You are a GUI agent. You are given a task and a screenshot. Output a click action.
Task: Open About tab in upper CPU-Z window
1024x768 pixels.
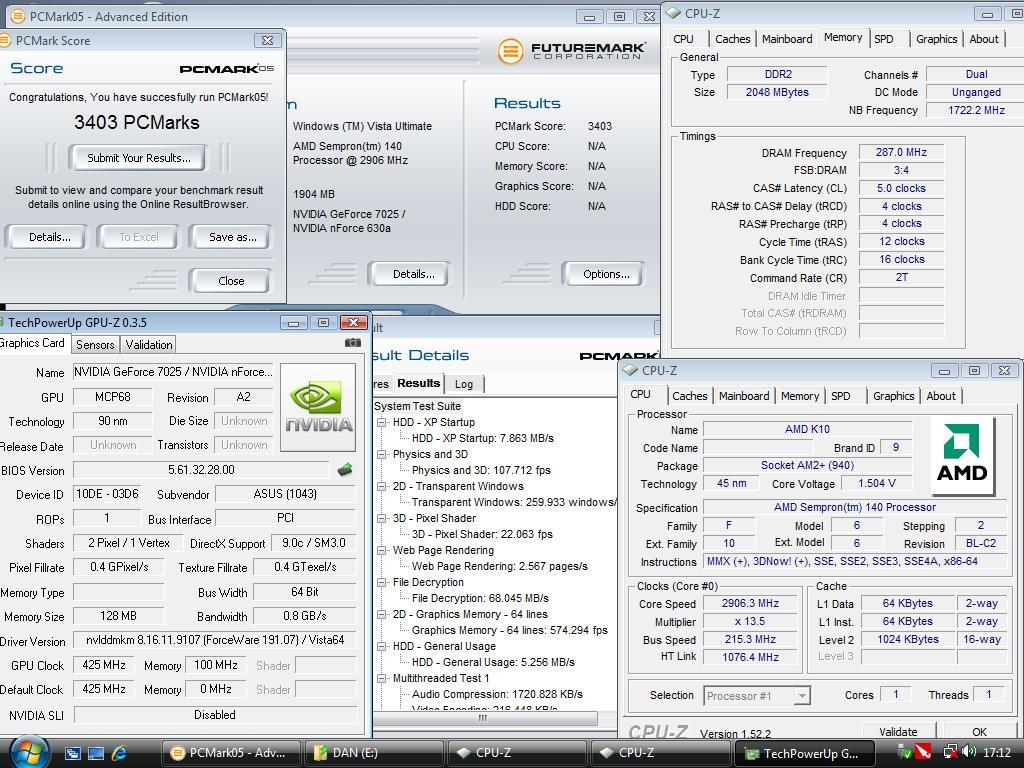[984, 39]
